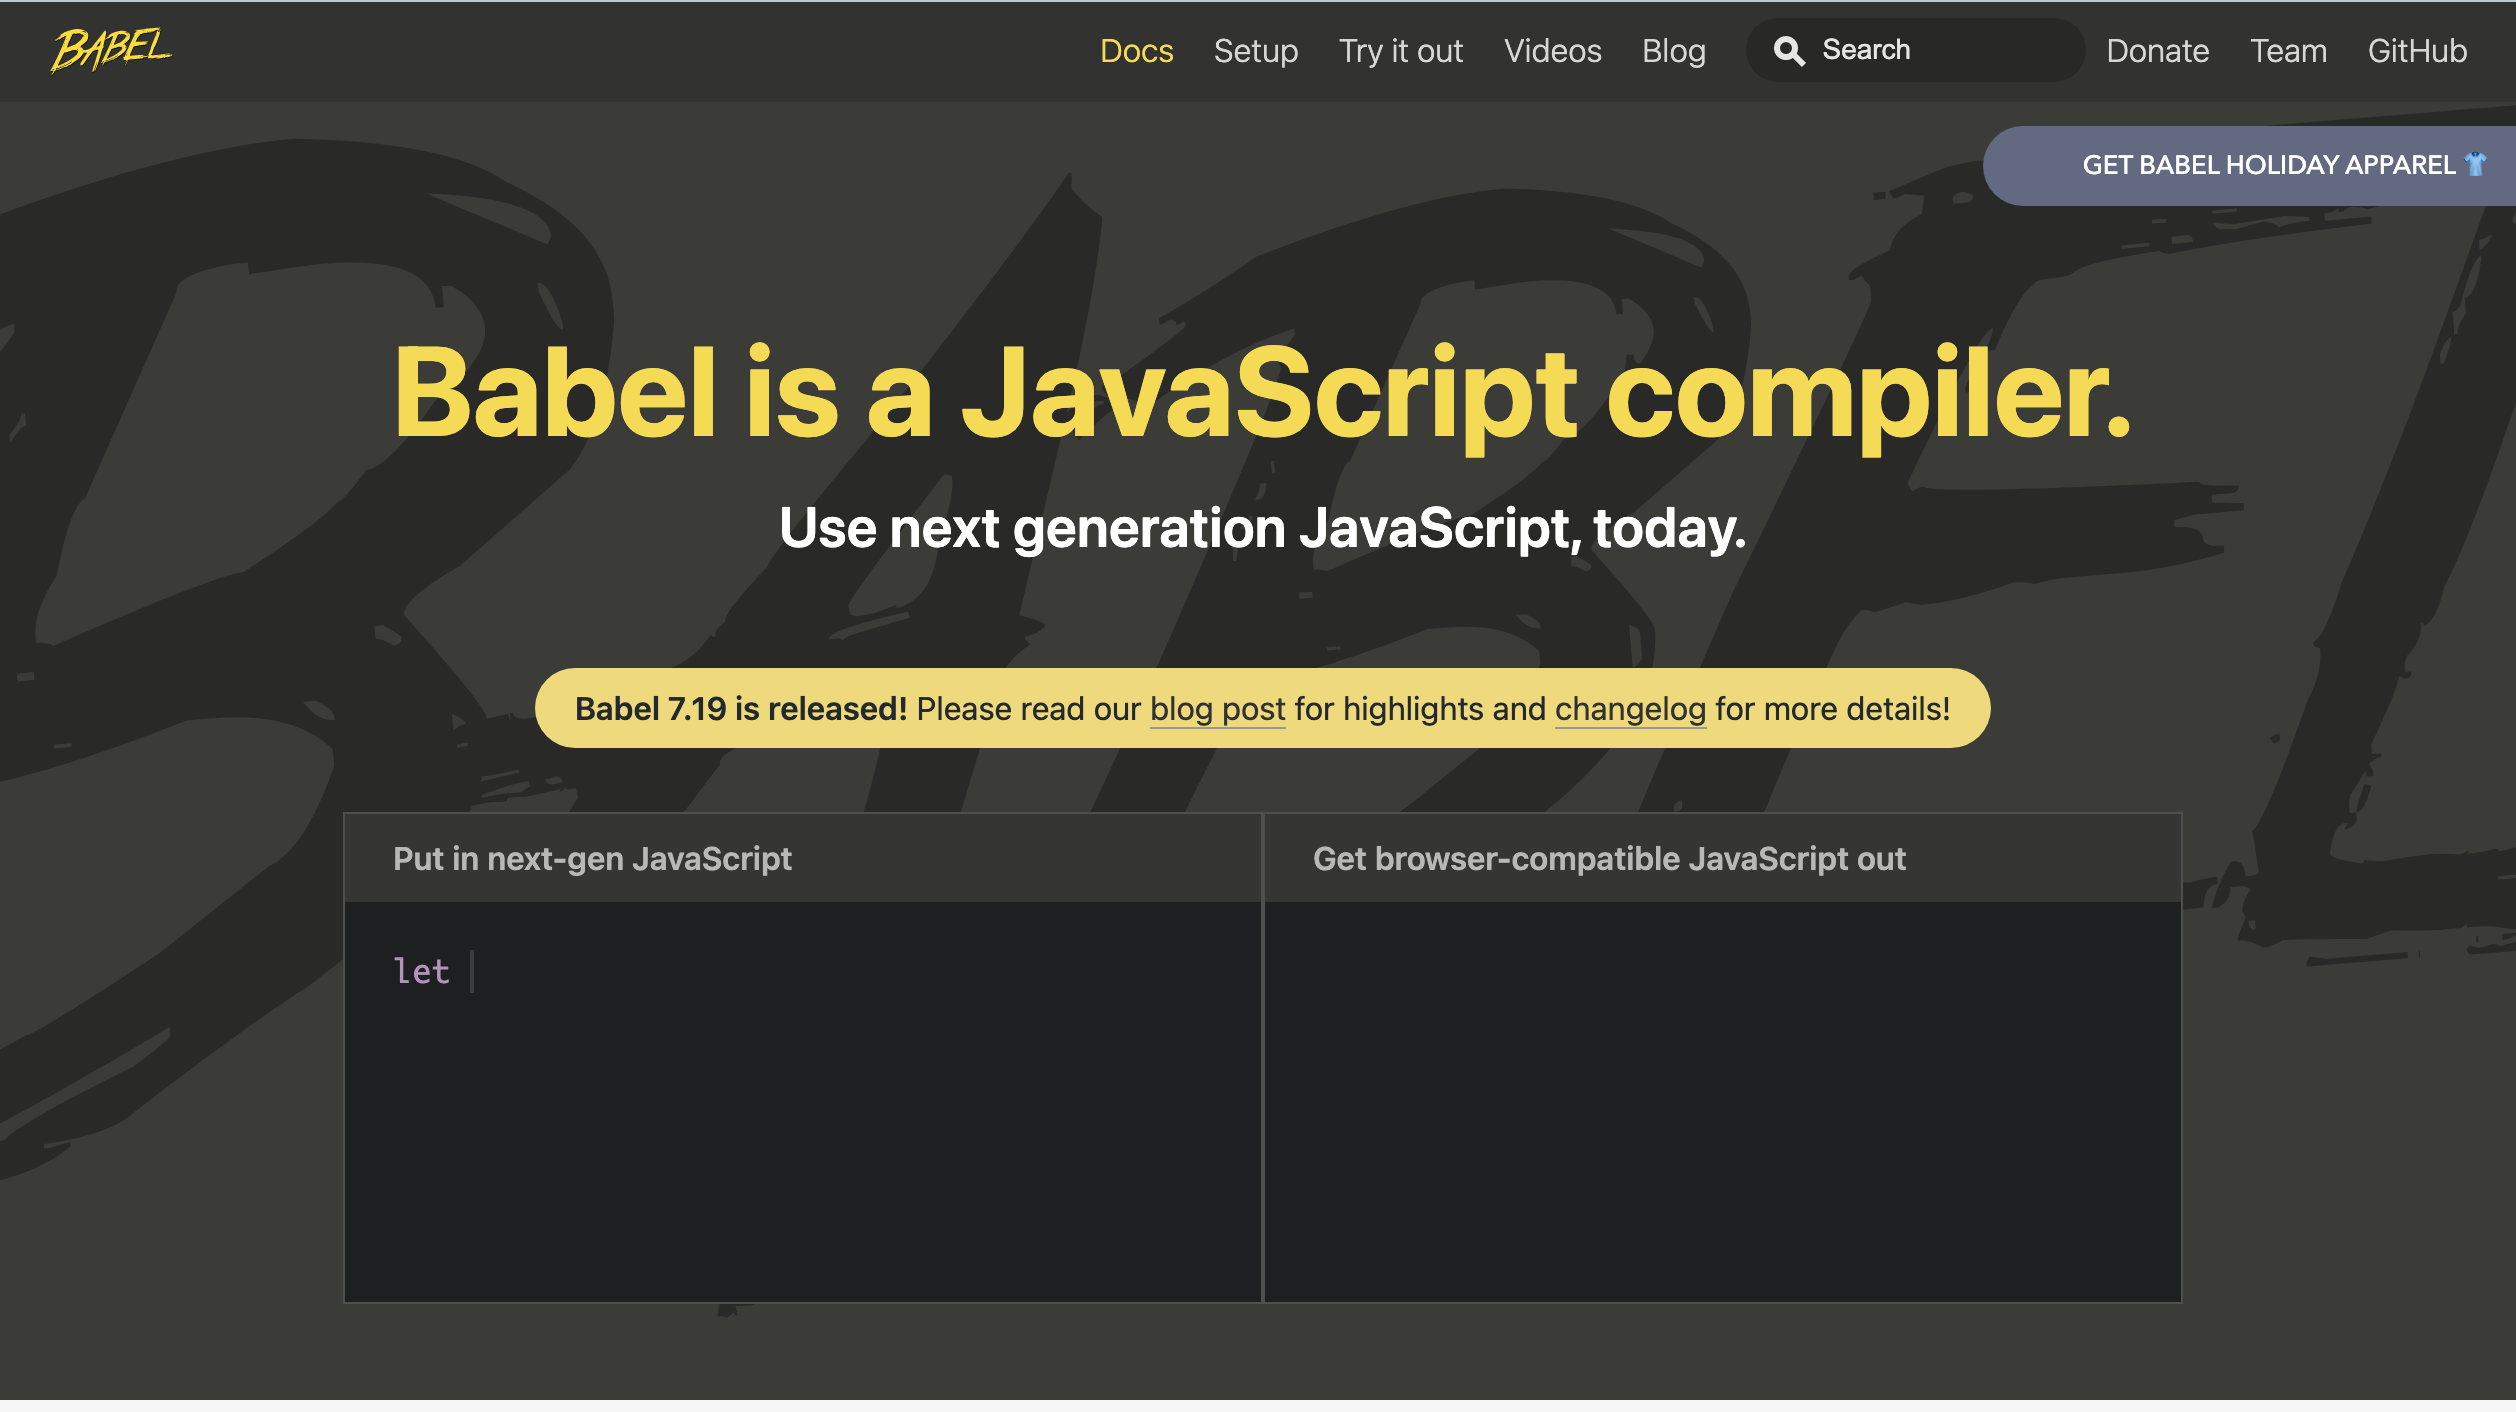Viewport: 2516px width, 1412px height.
Task: Open the blog post link in the release banner
Action: [1217, 709]
